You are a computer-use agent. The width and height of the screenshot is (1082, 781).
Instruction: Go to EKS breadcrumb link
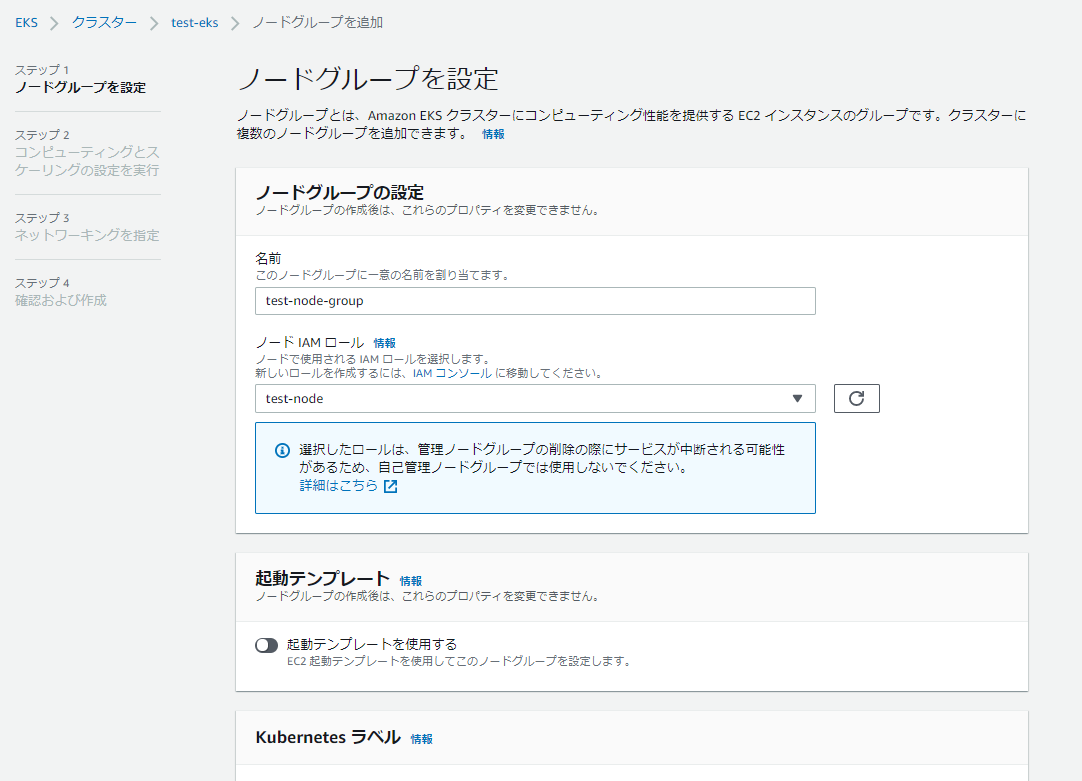pyautogui.click(x=26, y=22)
